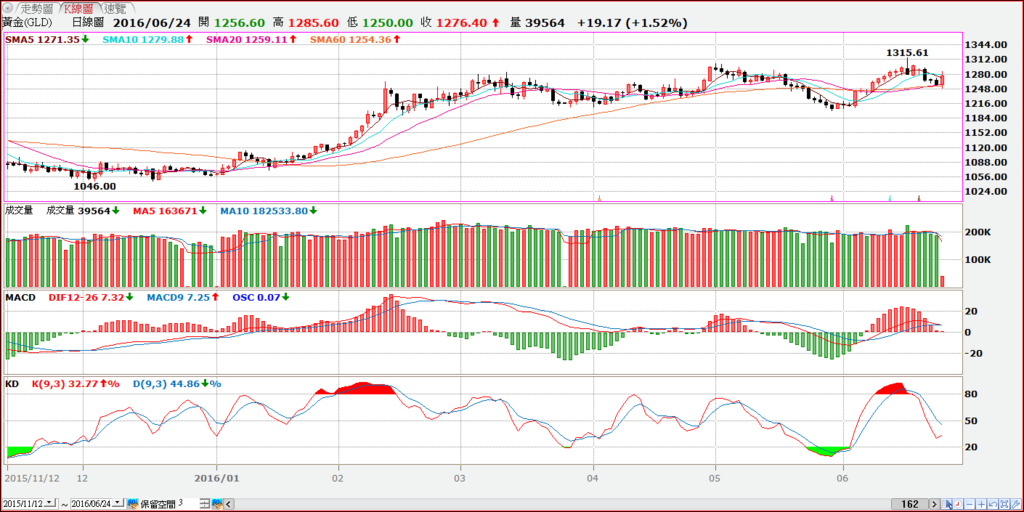
Task: Click the scroll left arrow button
Action: pos(229,504)
